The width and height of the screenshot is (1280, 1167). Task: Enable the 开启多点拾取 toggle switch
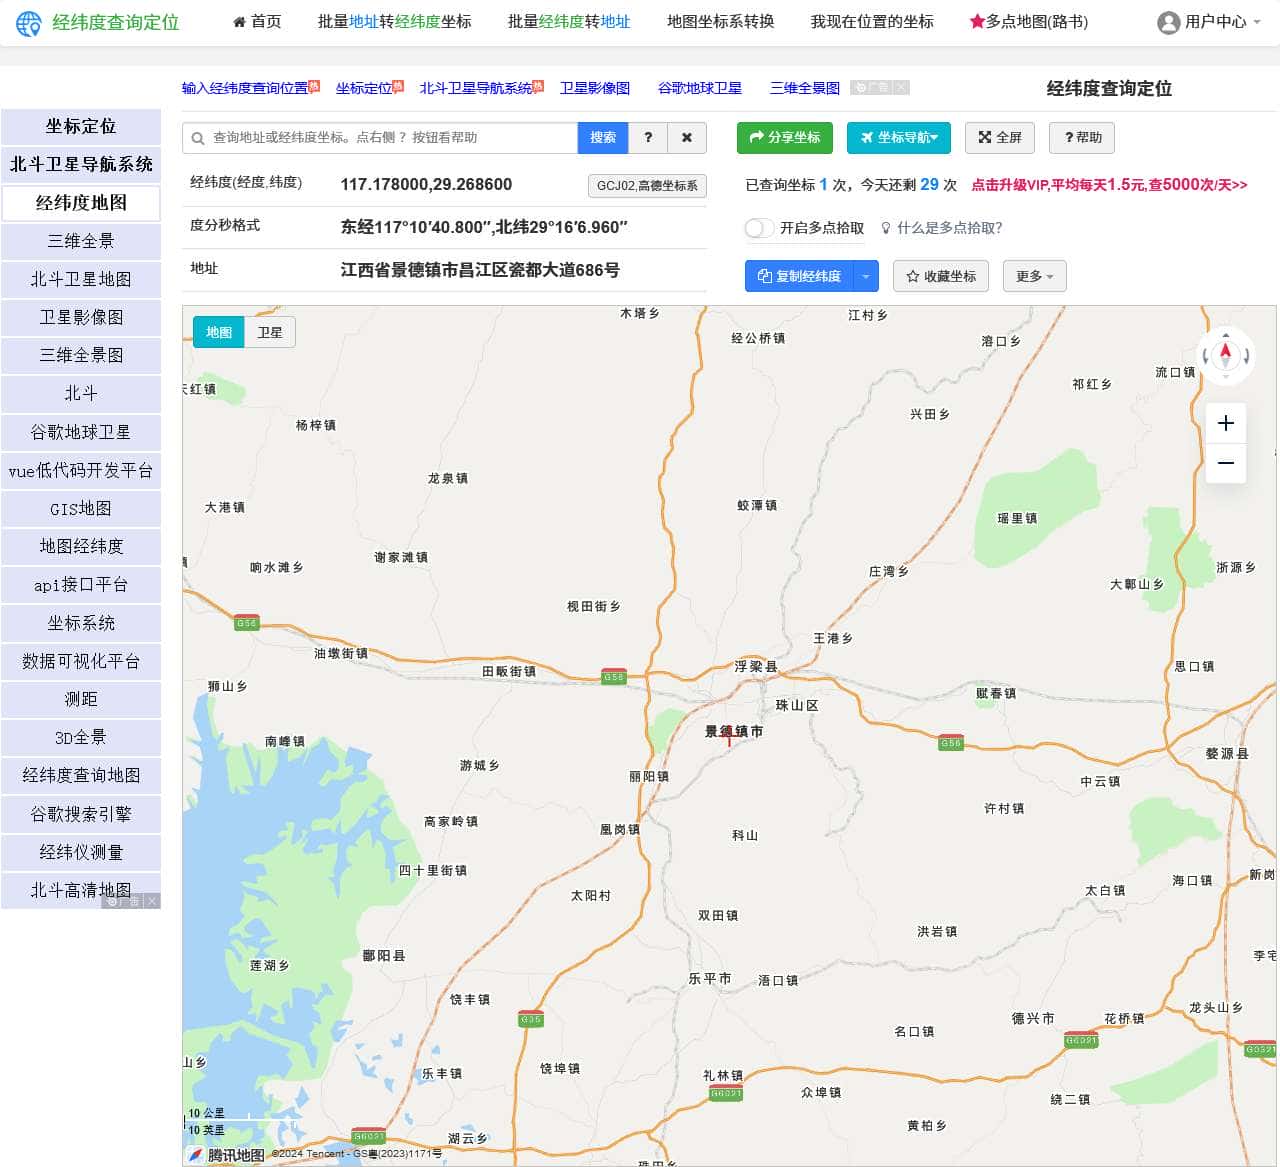tap(760, 228)
